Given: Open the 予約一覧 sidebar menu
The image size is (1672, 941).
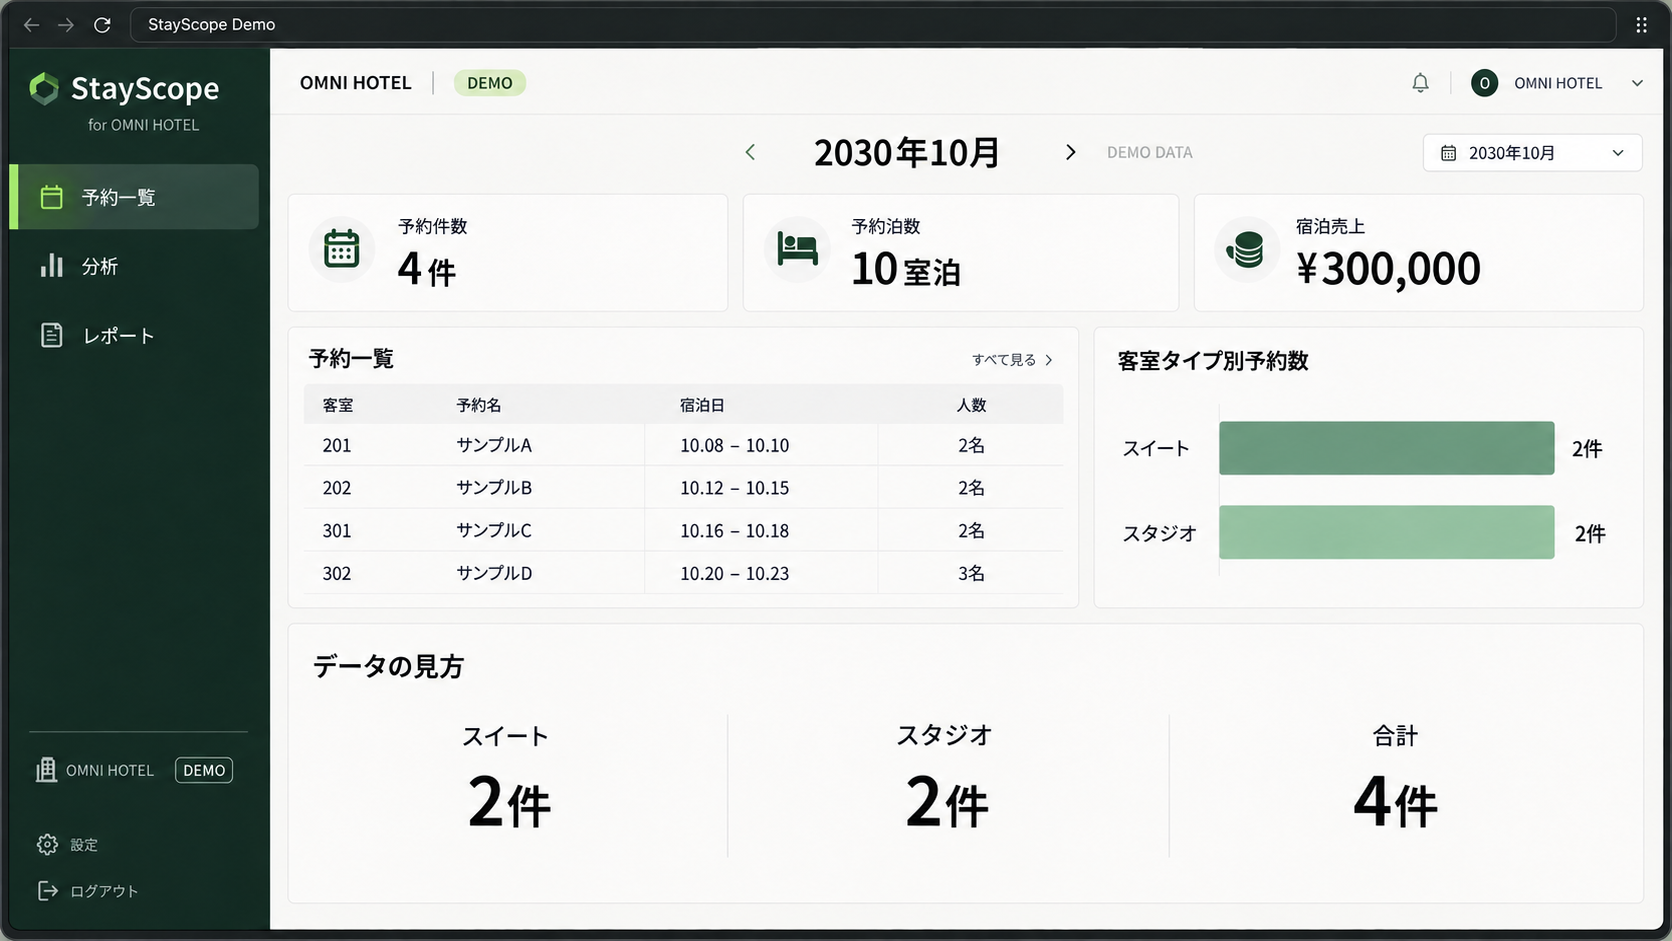Looking at the screenshot, I should 134,197.
